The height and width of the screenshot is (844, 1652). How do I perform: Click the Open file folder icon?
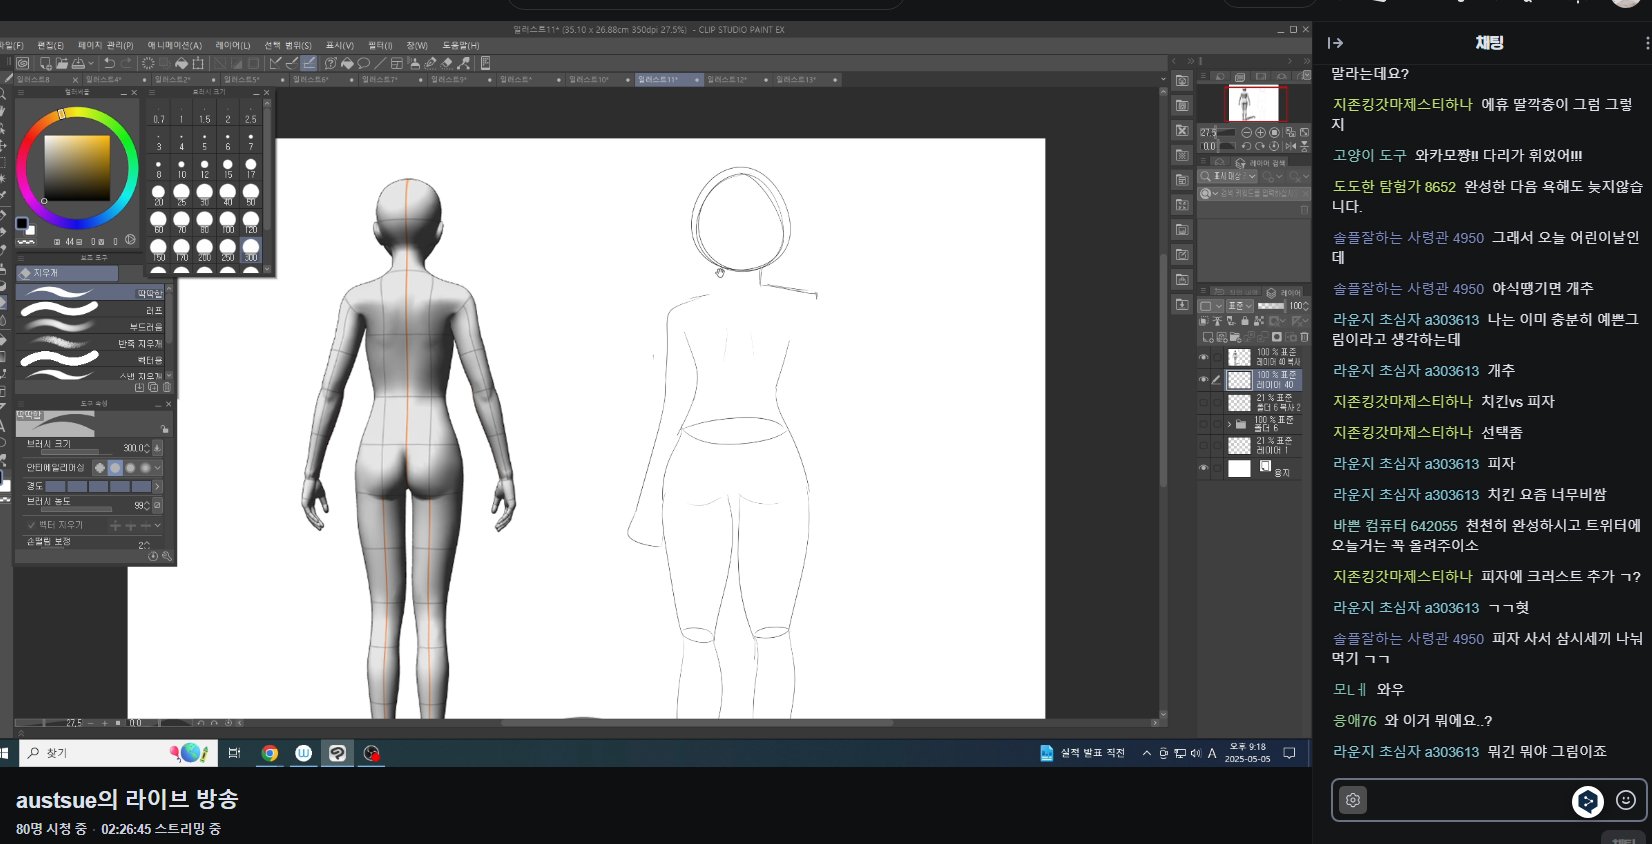(62, 63)
